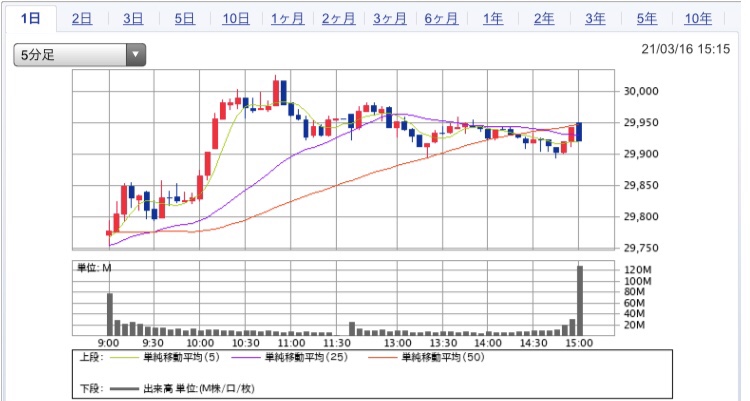750x401 pixels.
Task: Open the 5日 period chart
Action: click(184, 19)
